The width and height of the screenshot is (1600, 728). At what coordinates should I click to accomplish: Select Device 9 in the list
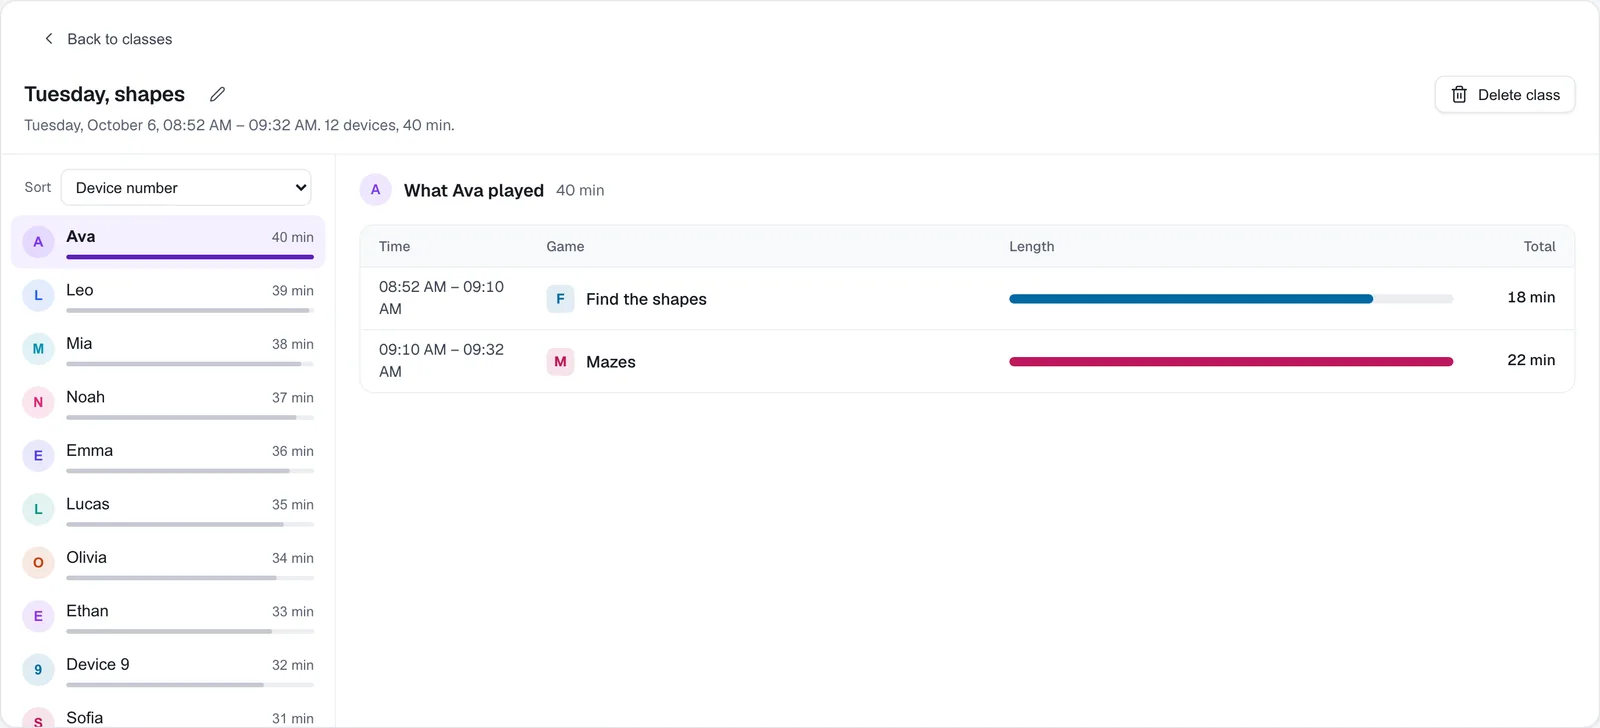168,670
